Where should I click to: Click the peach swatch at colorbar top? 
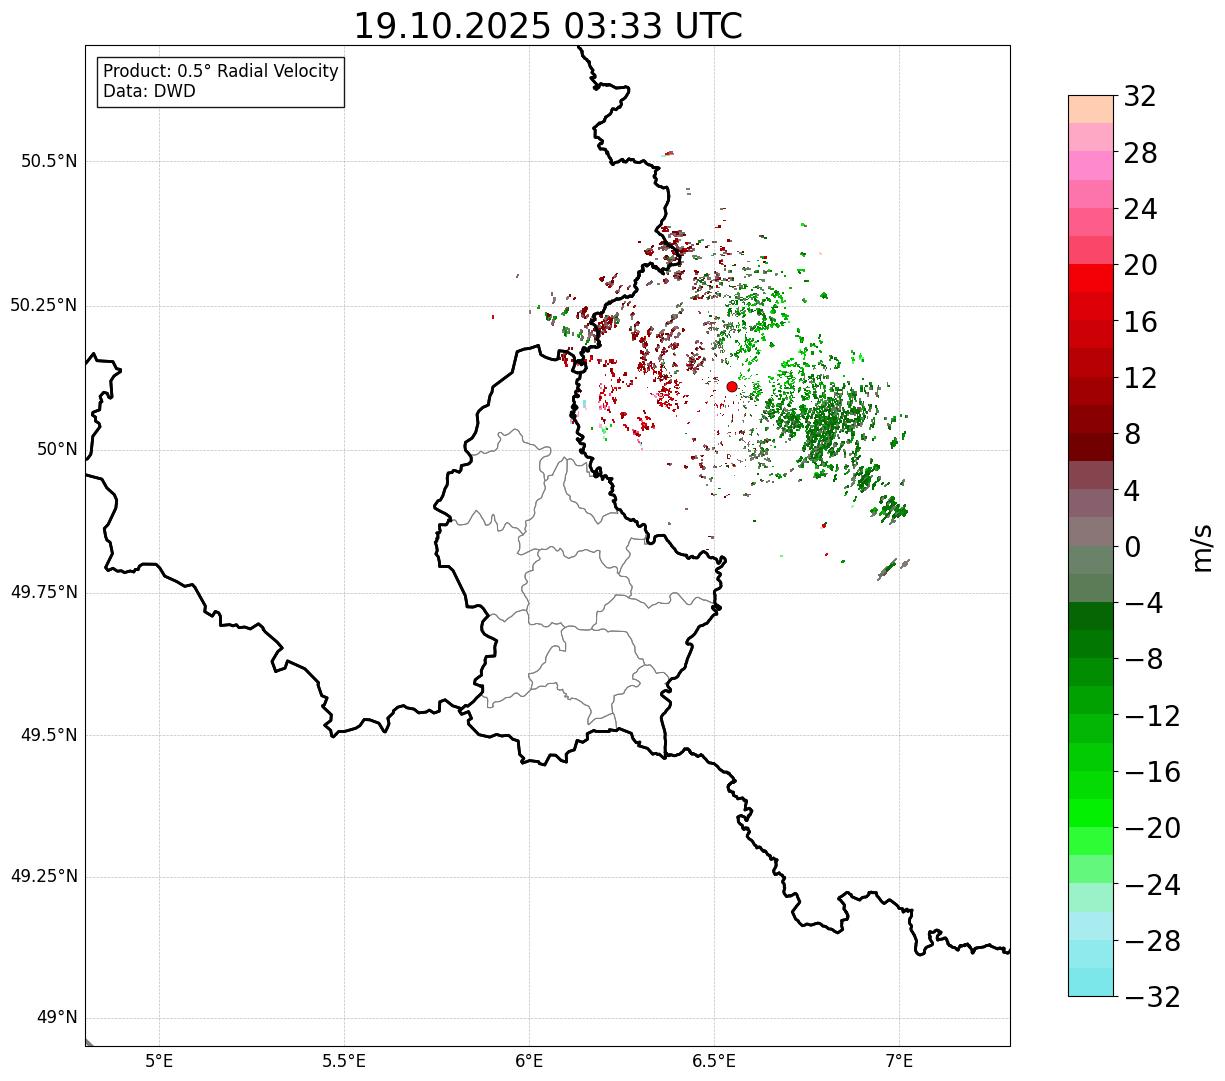1091,109
